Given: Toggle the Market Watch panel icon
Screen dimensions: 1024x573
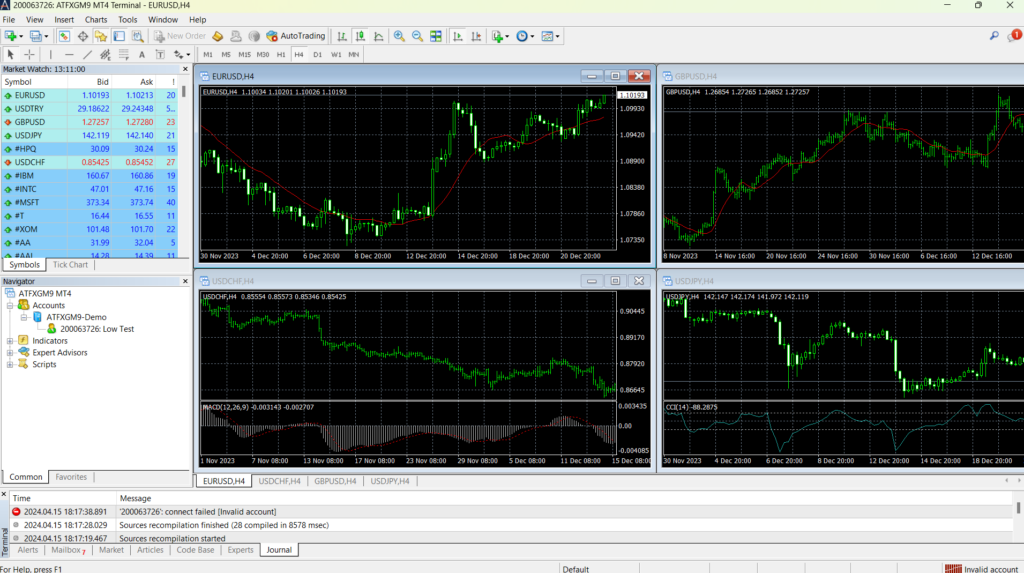Looking at the screenshot, I should tap(64, 37).
